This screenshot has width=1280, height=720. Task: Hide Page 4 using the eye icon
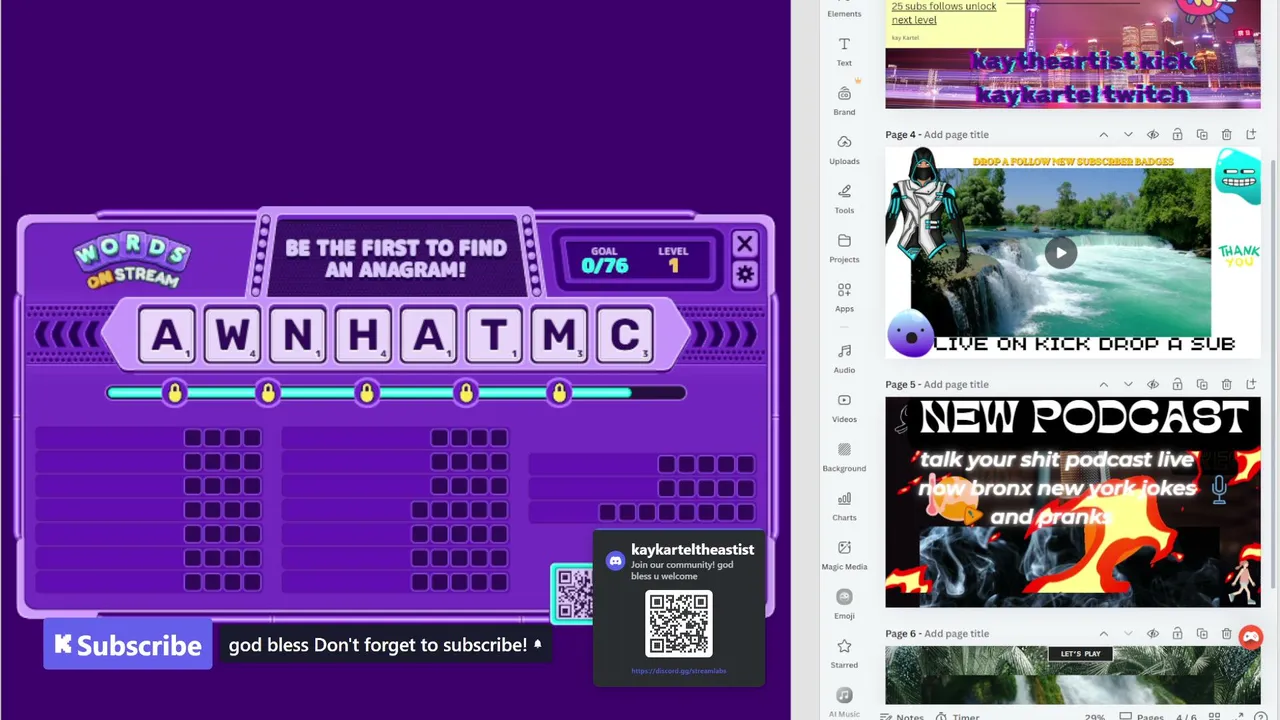click(x=1153, y=135)
